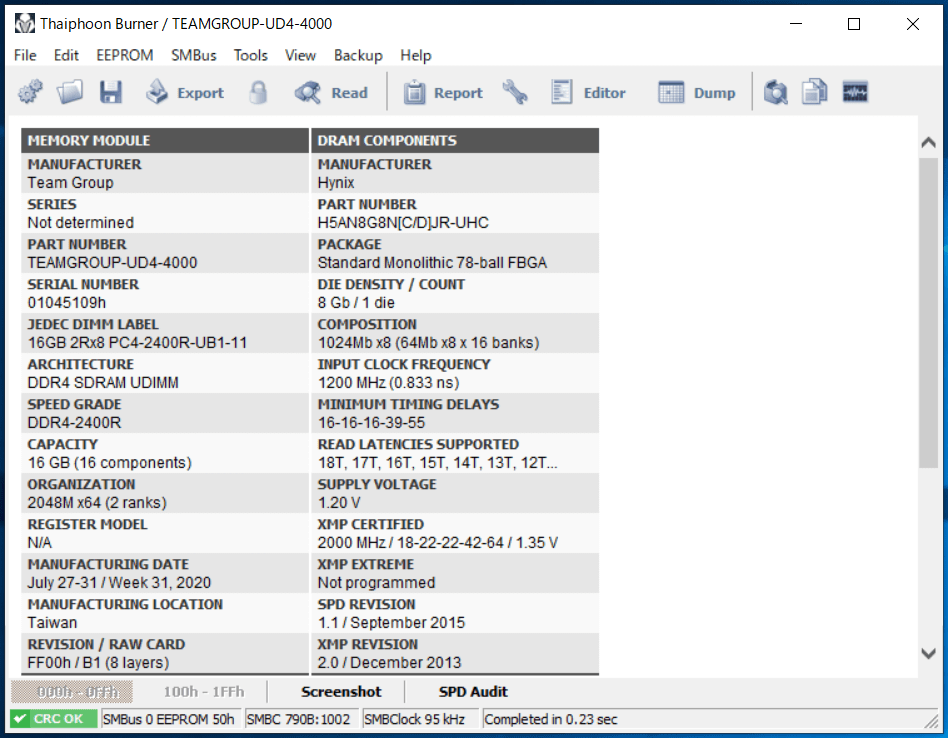The height and width of the screenshot is (738, 948).
Task: Open the EEPROM menu
Action: (x=125, y=55)
